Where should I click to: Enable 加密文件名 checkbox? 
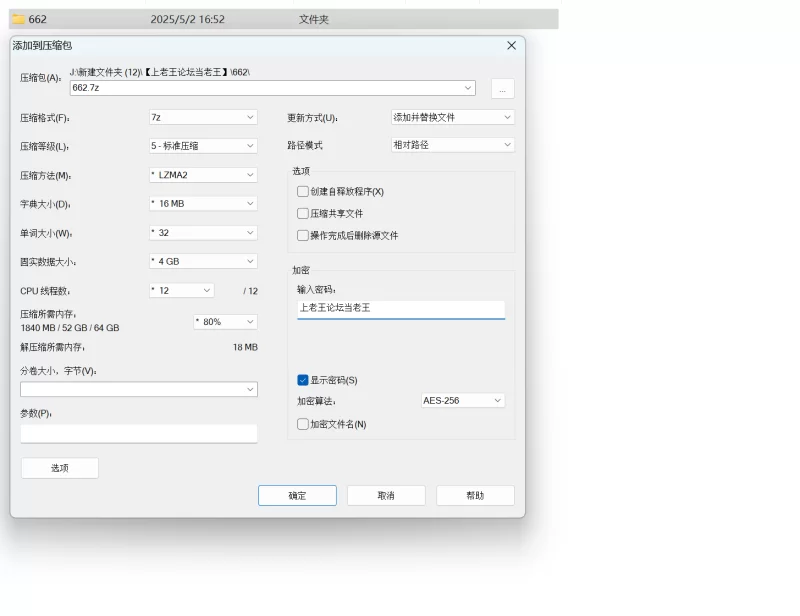coord(303,424)
